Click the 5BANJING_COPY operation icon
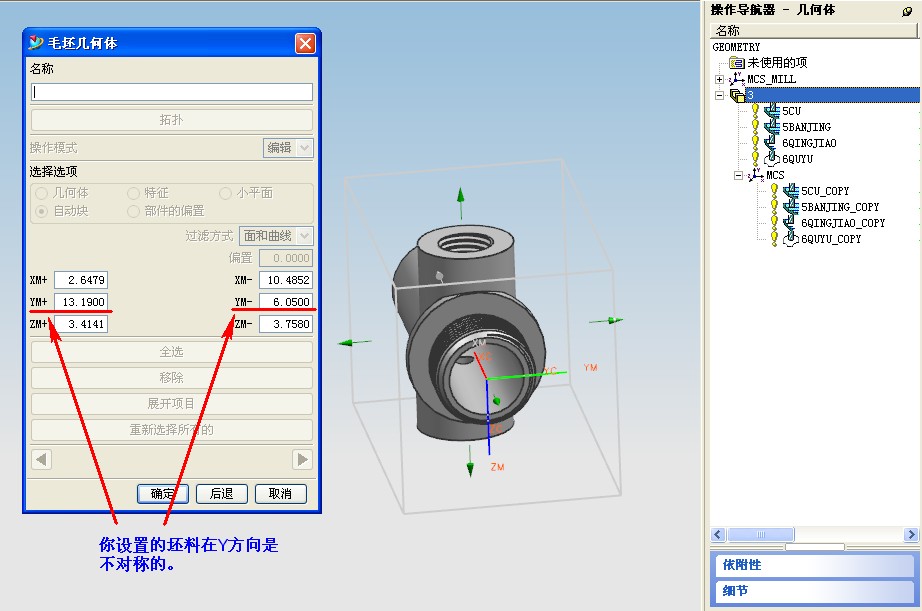The image size is (922, 611). pos(791,206)
